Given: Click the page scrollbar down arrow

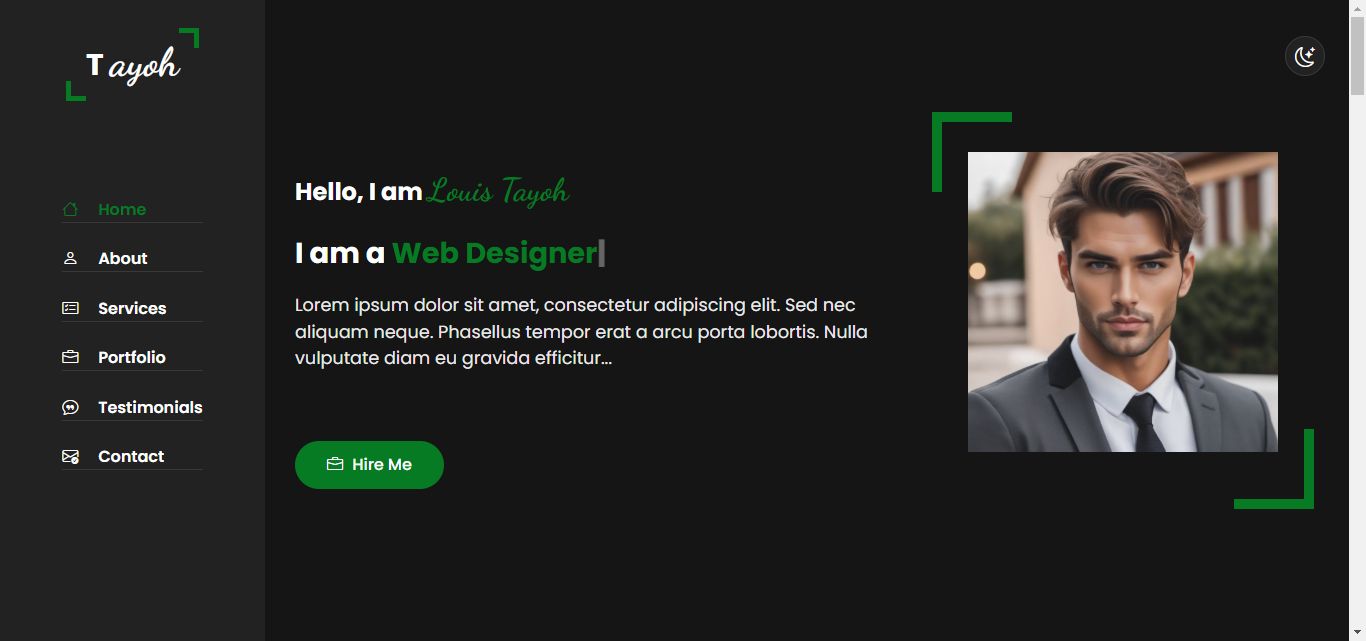Looking at the screenshot, I should (1357, 632).
